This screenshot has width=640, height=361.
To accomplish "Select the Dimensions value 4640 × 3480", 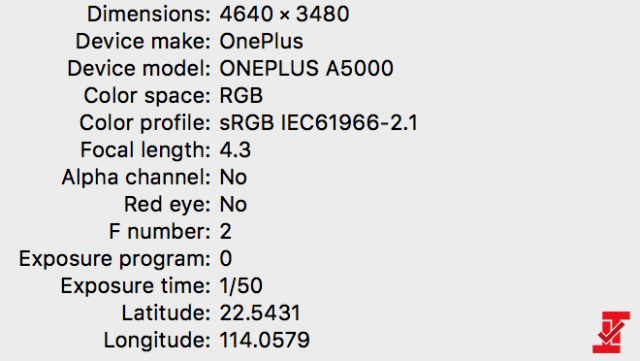I will coord(284,14).
